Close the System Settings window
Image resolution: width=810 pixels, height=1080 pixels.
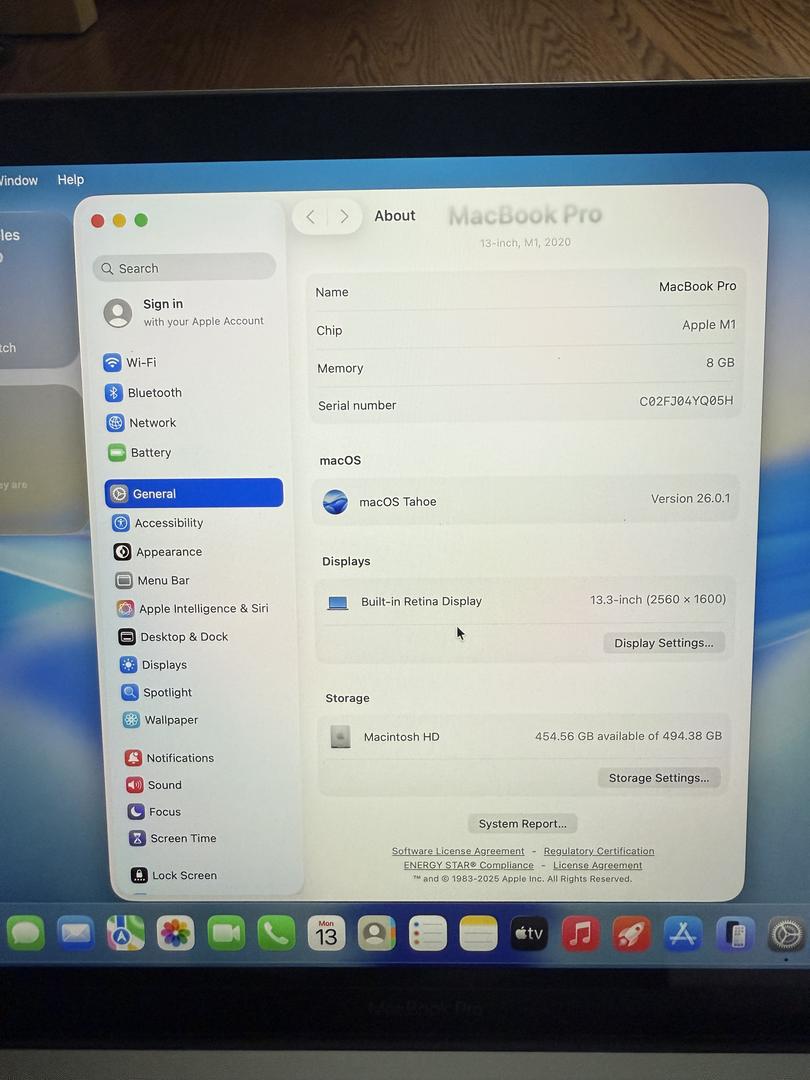98,220
